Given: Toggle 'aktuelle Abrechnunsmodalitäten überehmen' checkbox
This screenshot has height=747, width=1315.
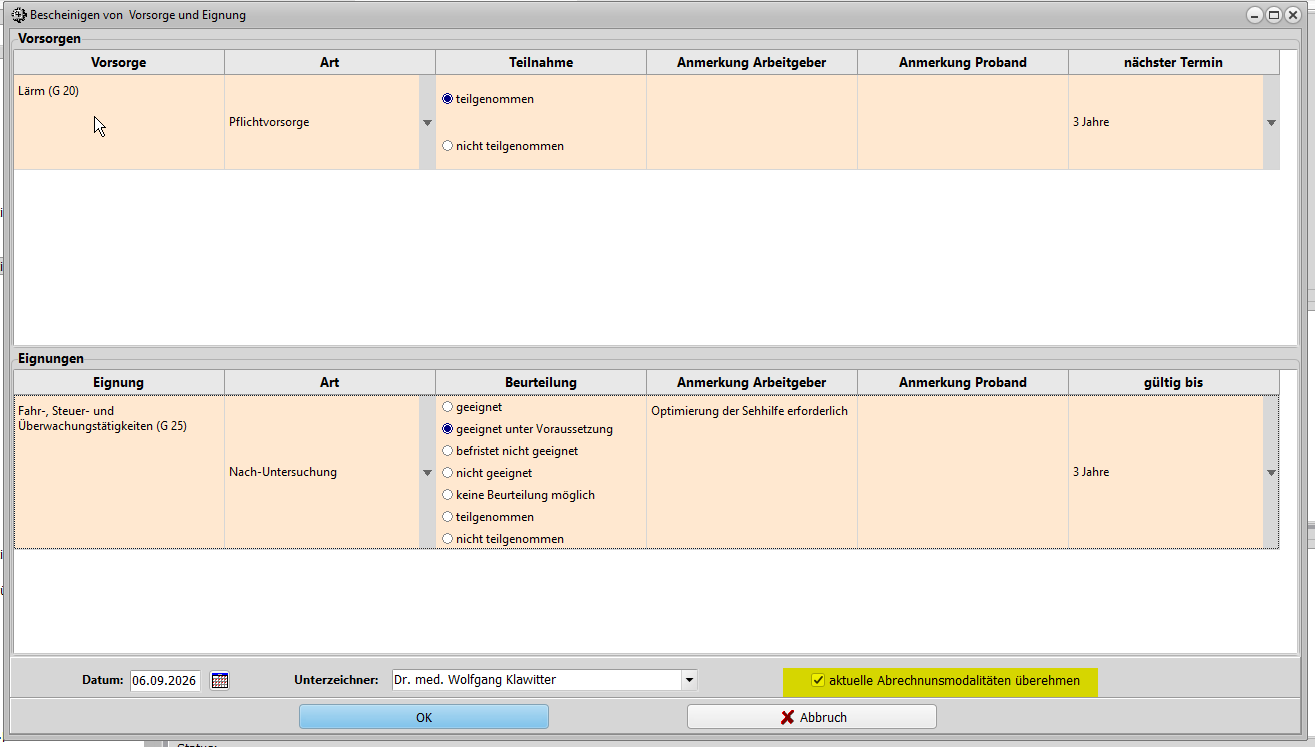Looking at the screenshot, I should point(818,681).
